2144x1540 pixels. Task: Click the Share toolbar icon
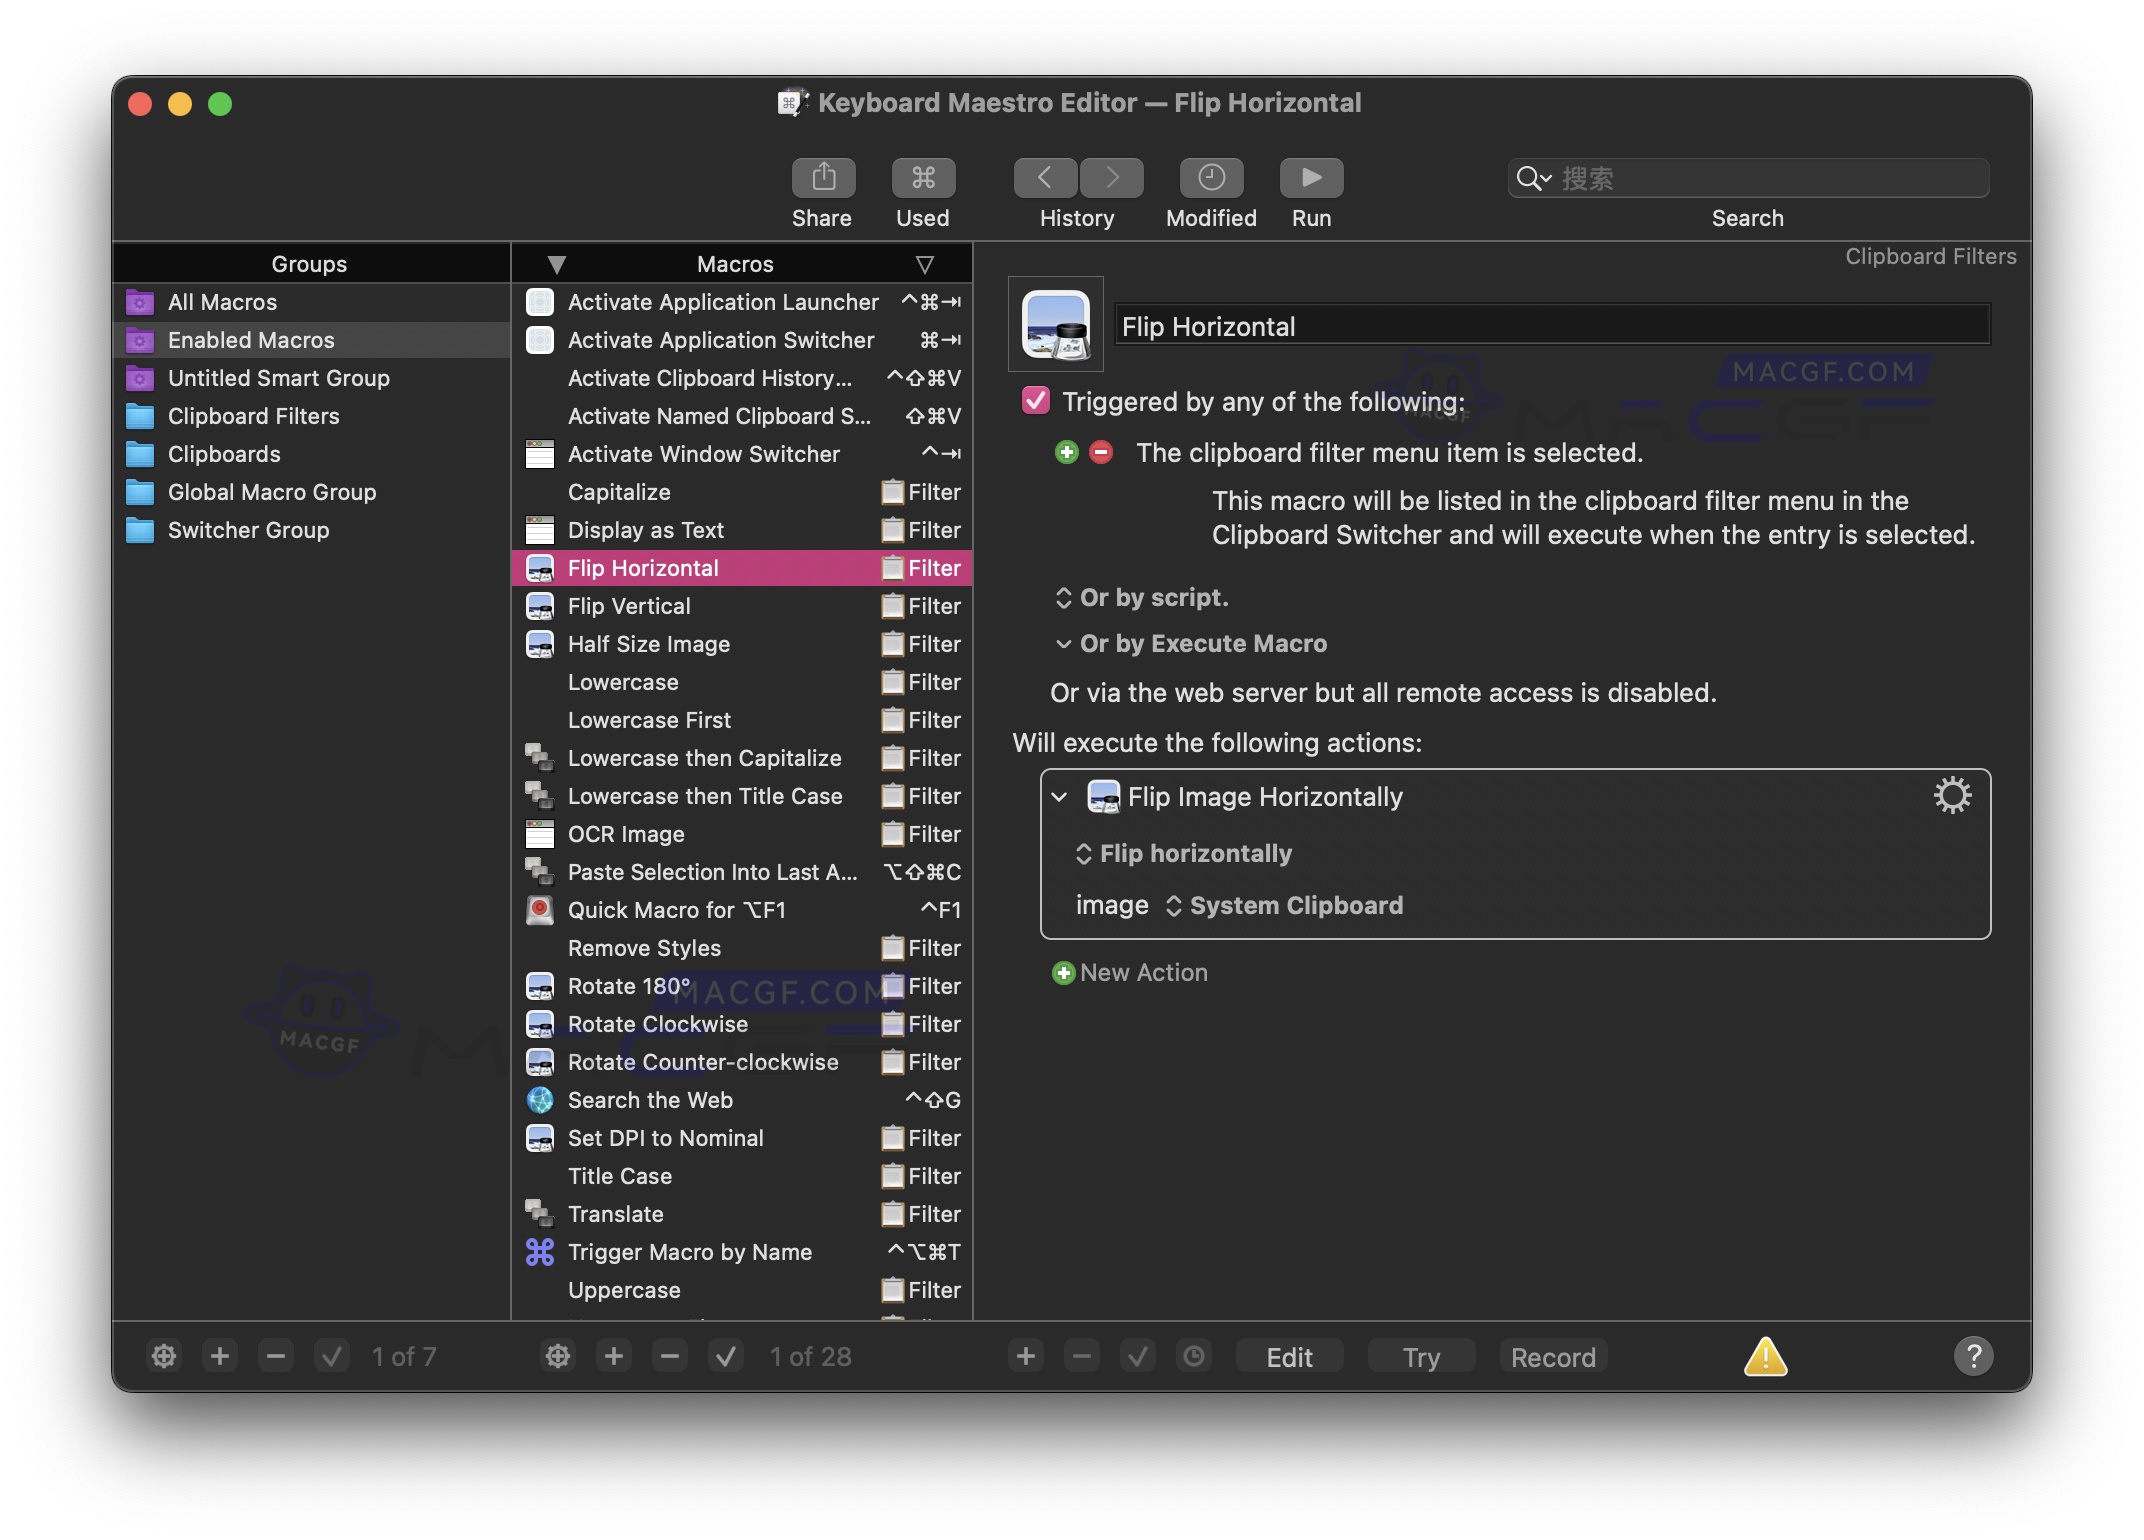[823, 178]
